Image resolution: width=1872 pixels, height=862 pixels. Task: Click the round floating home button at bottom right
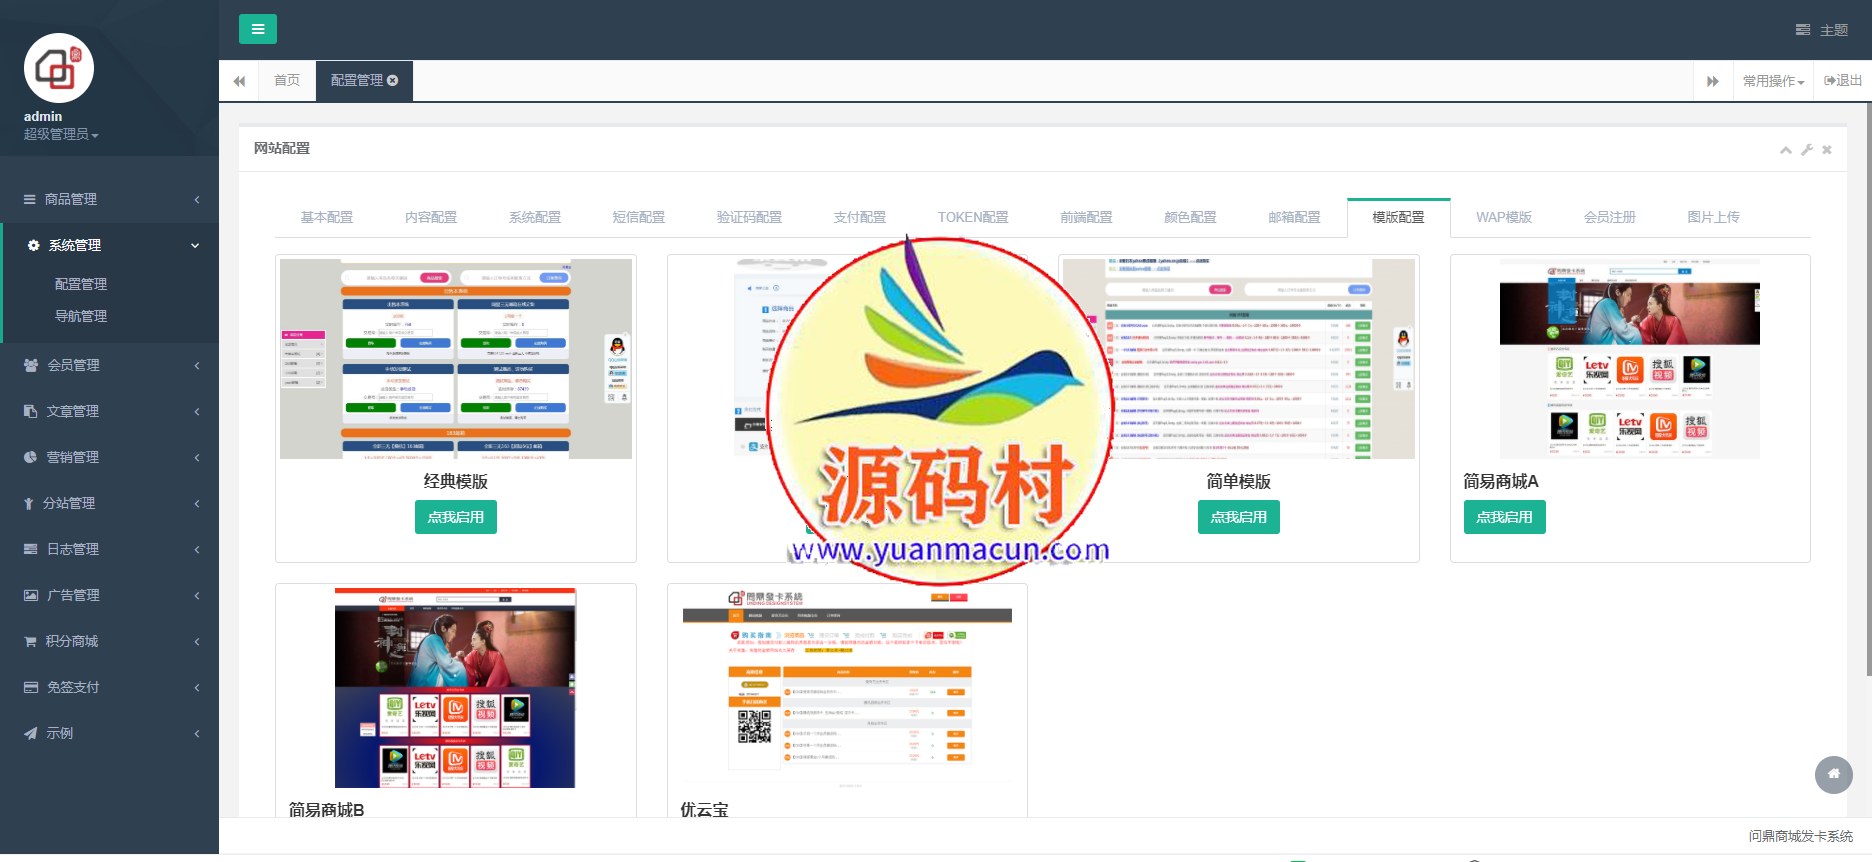(x=1833, y=774)
